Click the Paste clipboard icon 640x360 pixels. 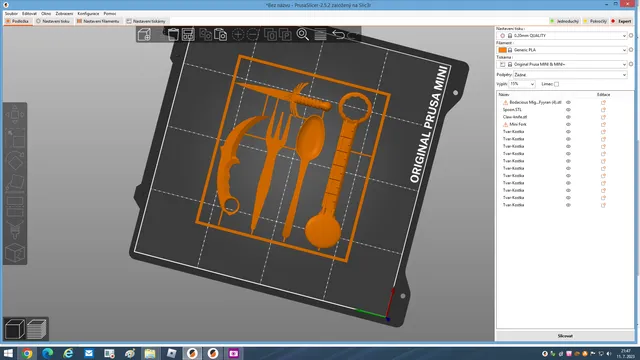click(x=220, y=35)
